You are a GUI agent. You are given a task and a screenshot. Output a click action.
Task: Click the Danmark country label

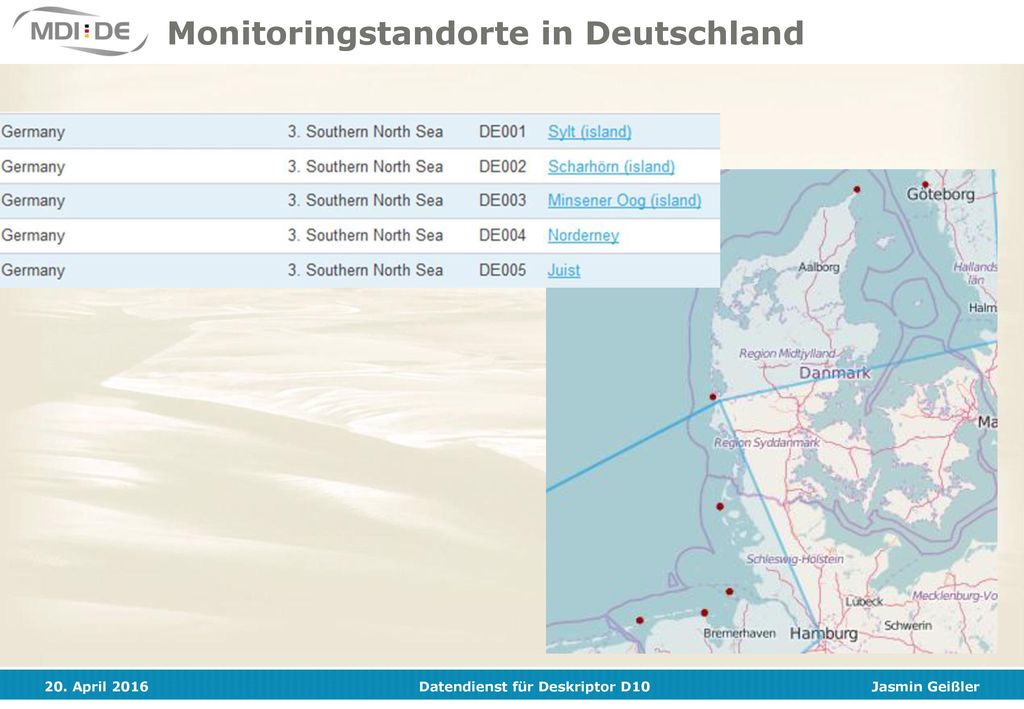tap(835, 373)
